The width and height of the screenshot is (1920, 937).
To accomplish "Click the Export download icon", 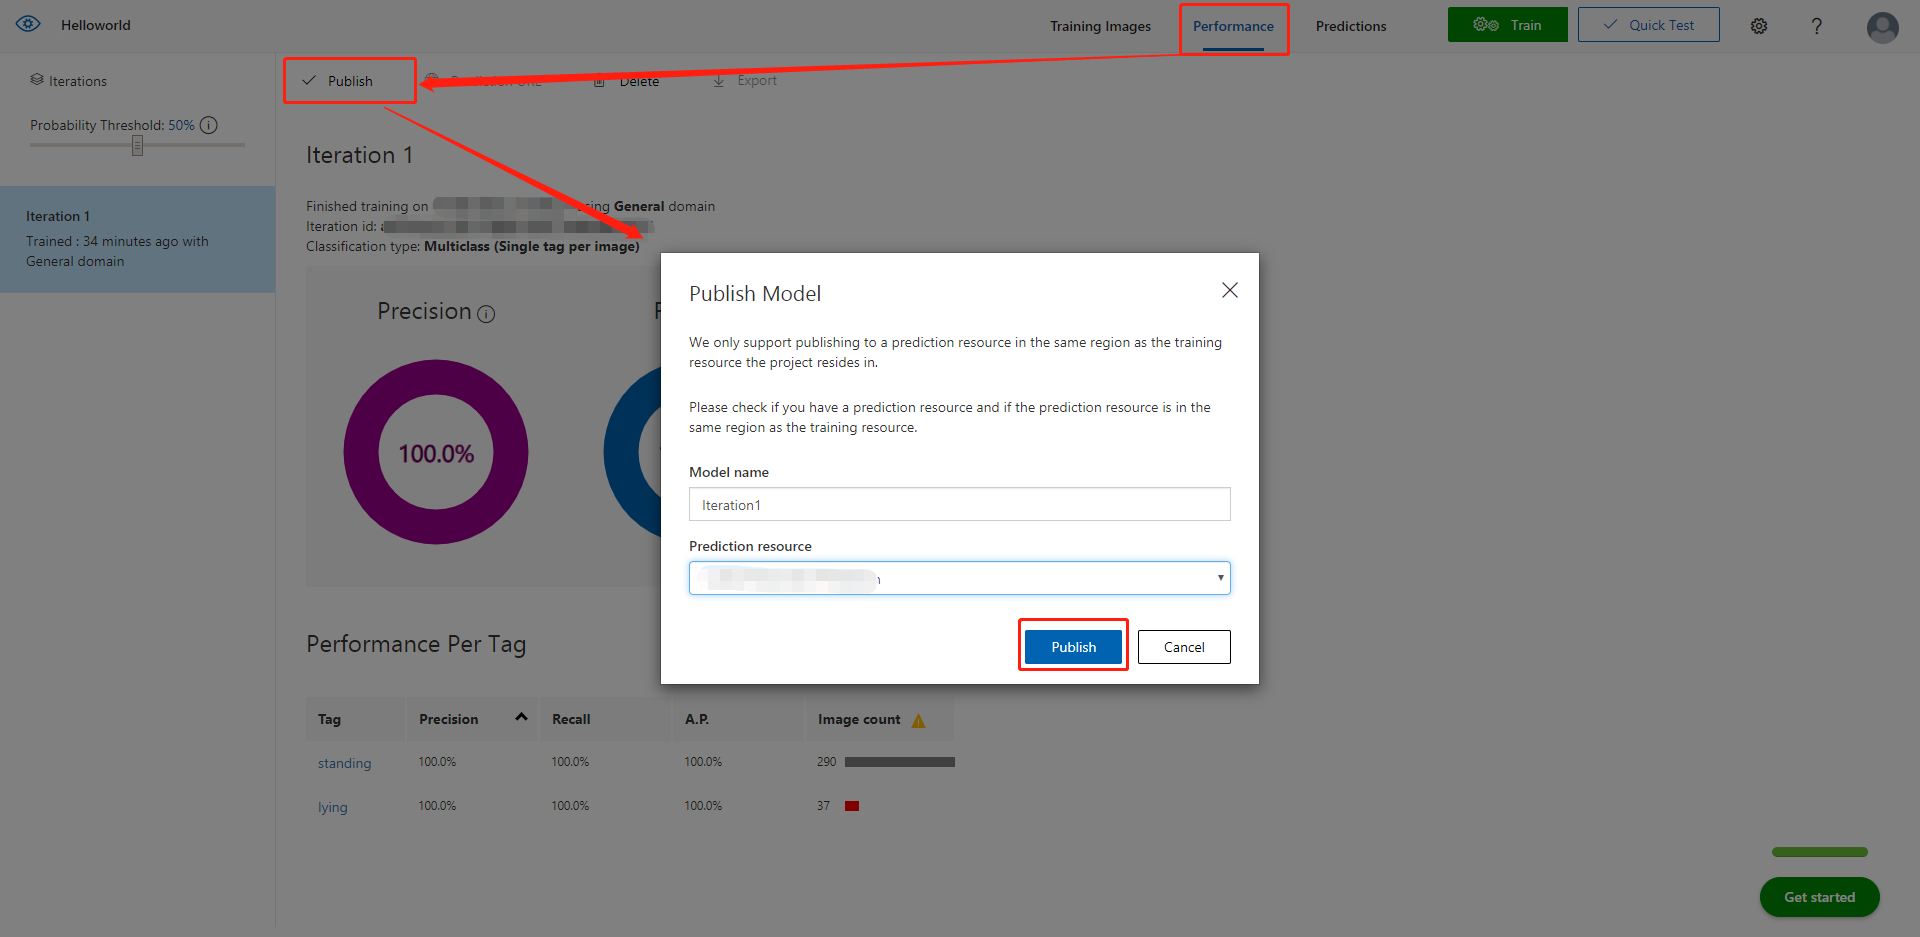I will 719,81.
